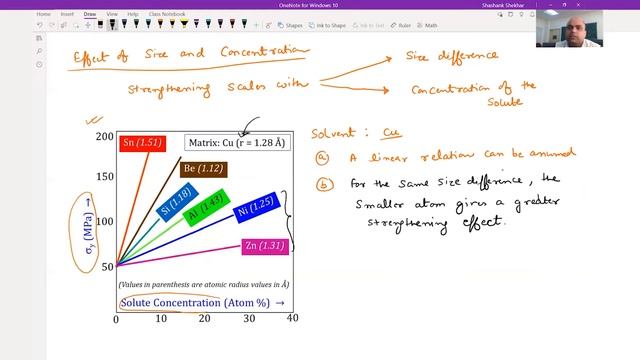Pick the blue pen left of the orange pens
The height and width of the screenshot is (360, 640).
[148, 24]
